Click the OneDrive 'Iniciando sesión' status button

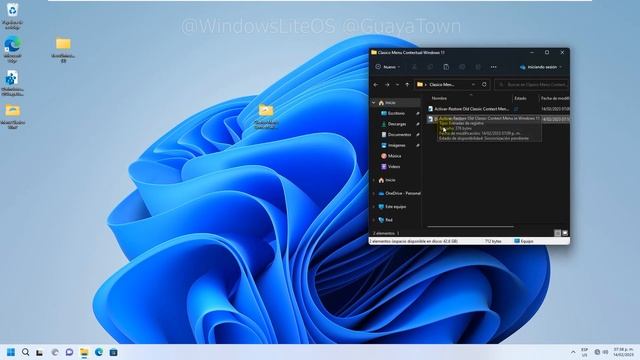(x=541, y=67)
